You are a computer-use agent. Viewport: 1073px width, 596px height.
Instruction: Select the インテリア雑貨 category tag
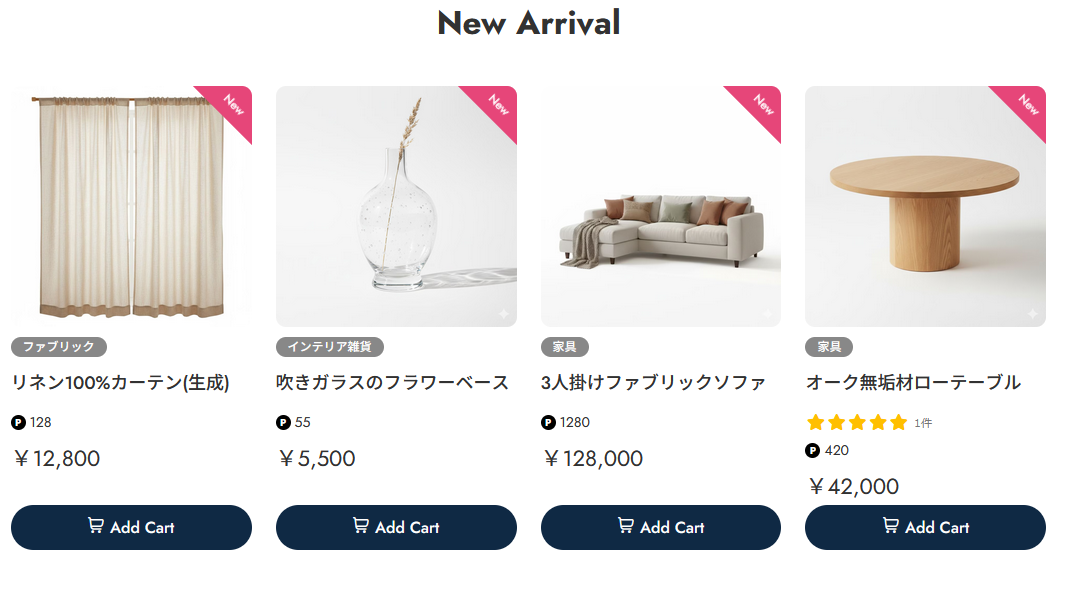(x=330, y=347)
